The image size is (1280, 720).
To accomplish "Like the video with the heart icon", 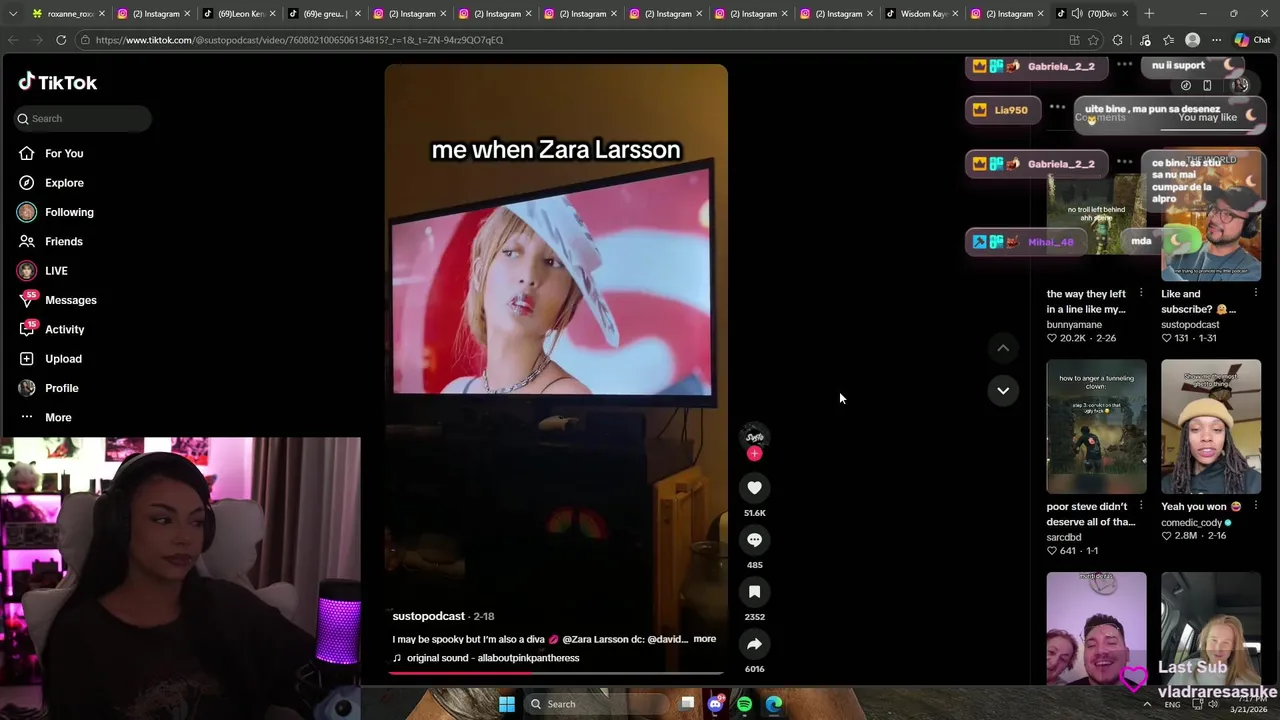I will point(754,488).
